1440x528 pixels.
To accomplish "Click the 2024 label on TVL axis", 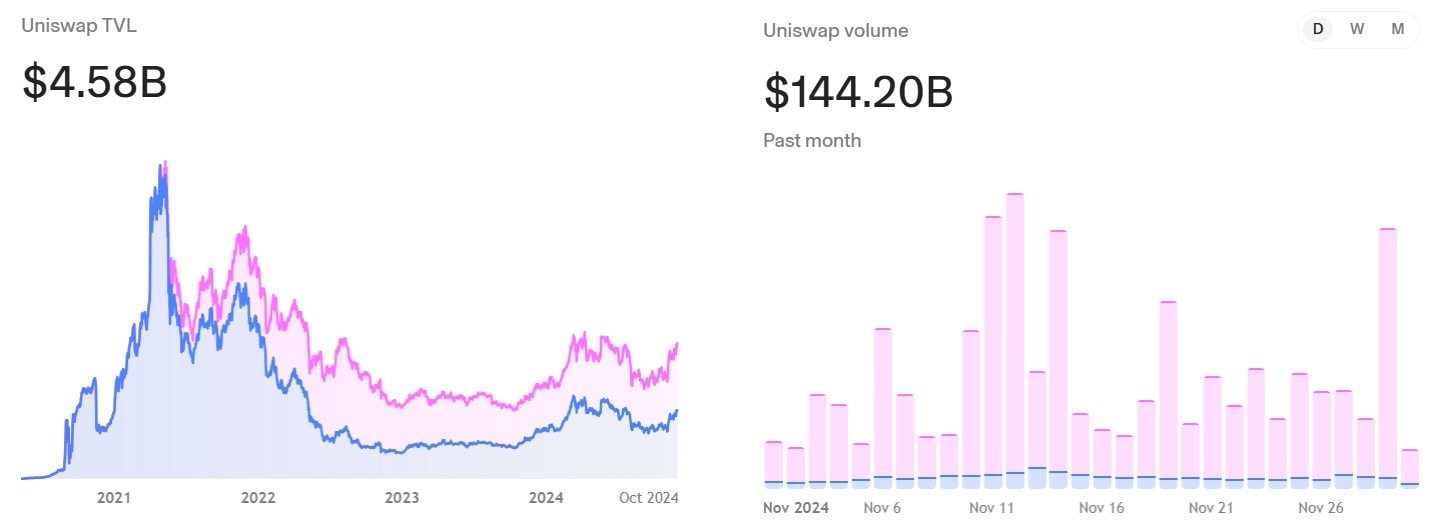I will [x=546, y=497].
